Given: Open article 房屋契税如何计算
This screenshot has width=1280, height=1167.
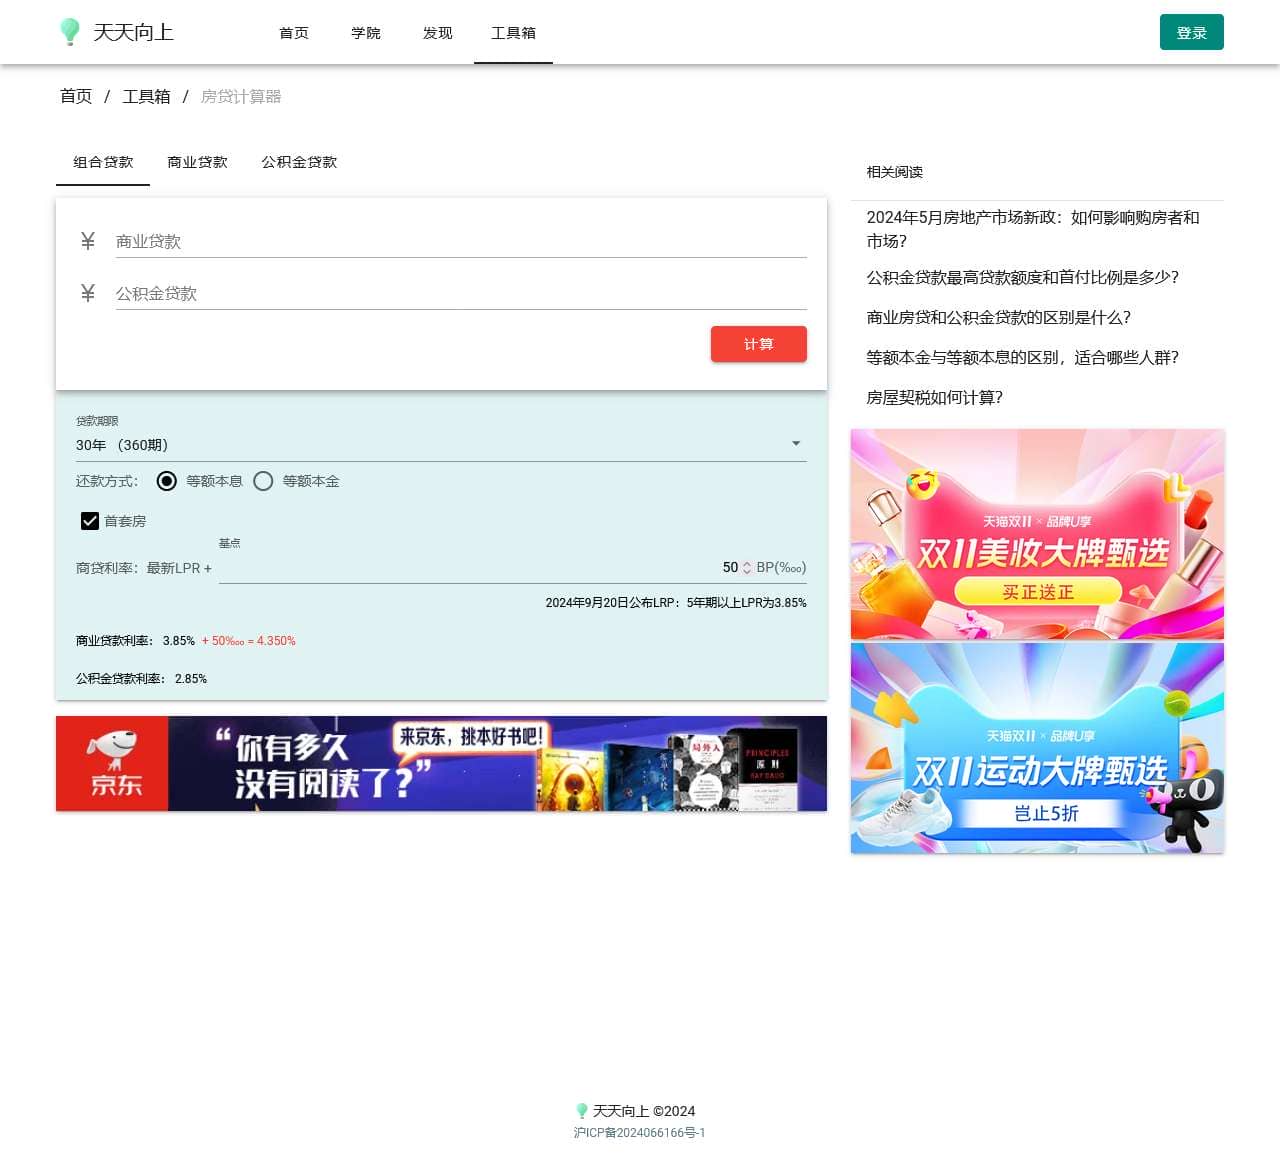Looking at the screenshot, I should click(x=1037, y=397).
